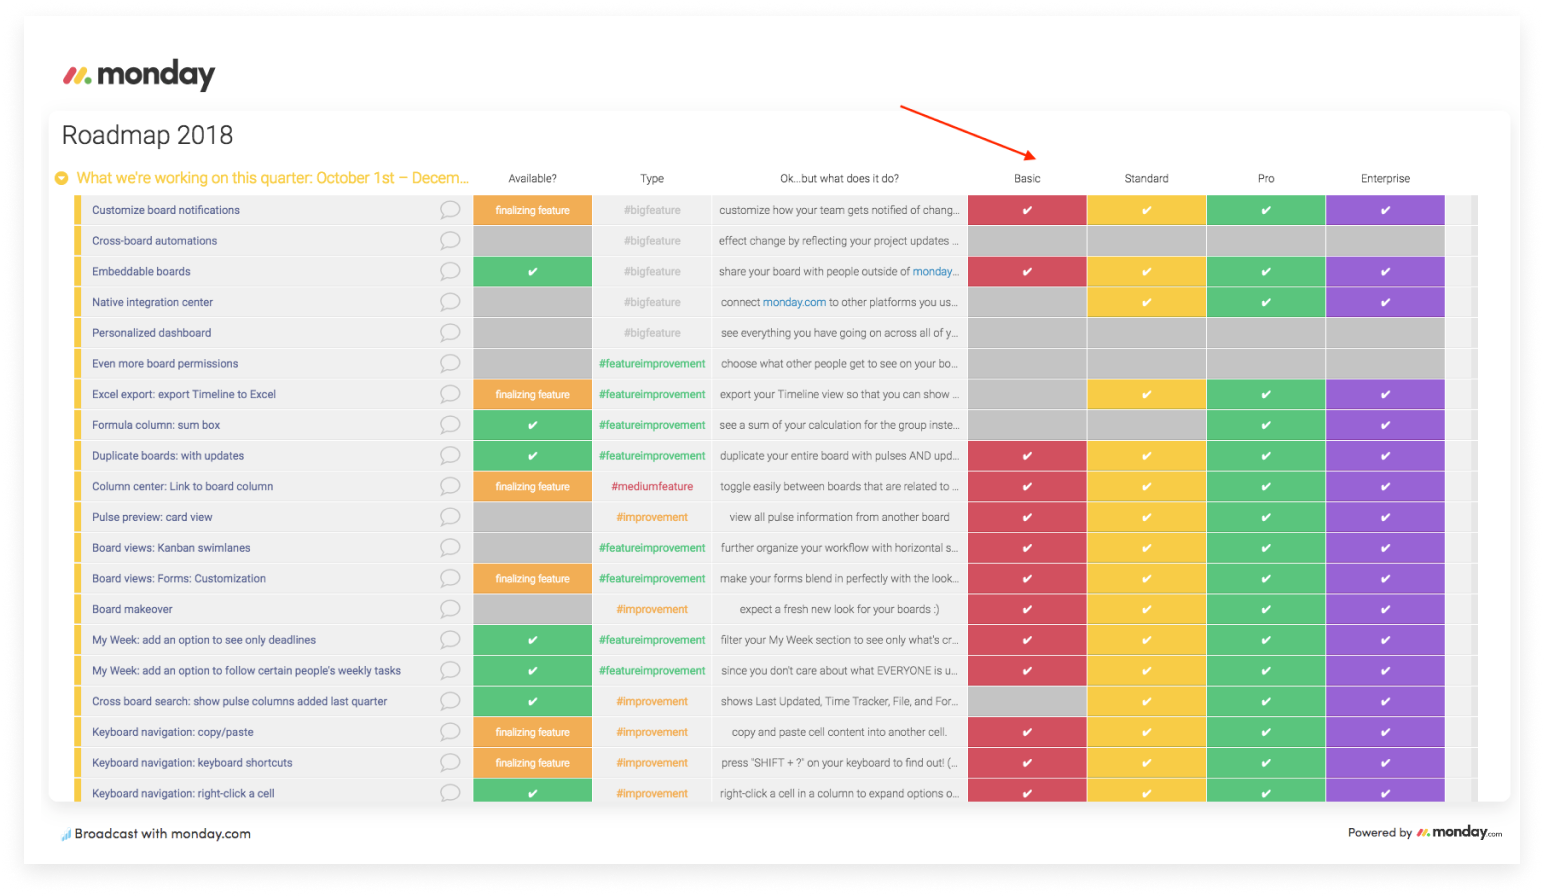Click Standard checkmark for Native integration center

[x=1146, y=302]
